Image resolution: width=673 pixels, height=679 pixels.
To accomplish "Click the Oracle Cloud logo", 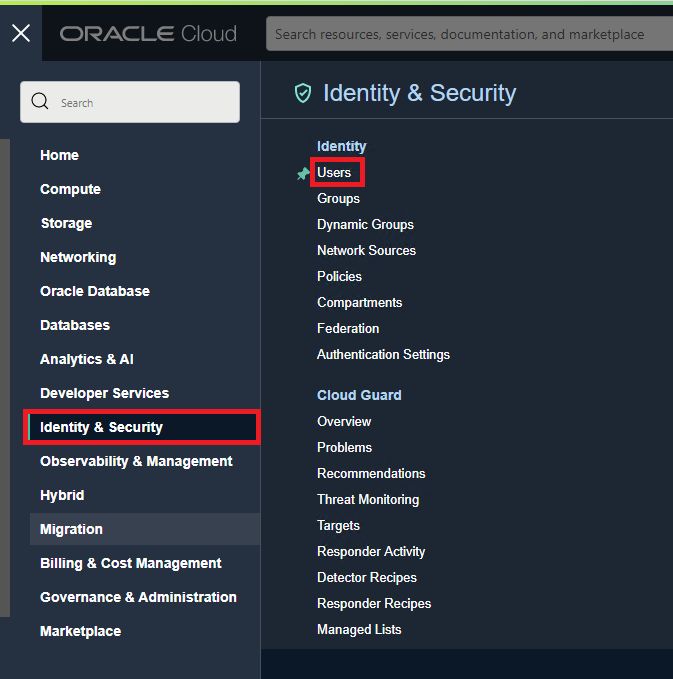I will point(148,34).
